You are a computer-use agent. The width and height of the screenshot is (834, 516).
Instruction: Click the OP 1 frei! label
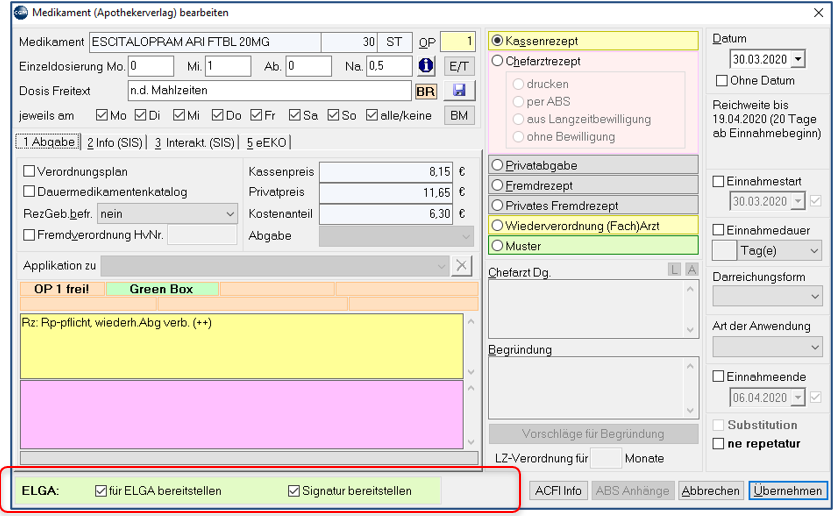[x=62, y=289]
